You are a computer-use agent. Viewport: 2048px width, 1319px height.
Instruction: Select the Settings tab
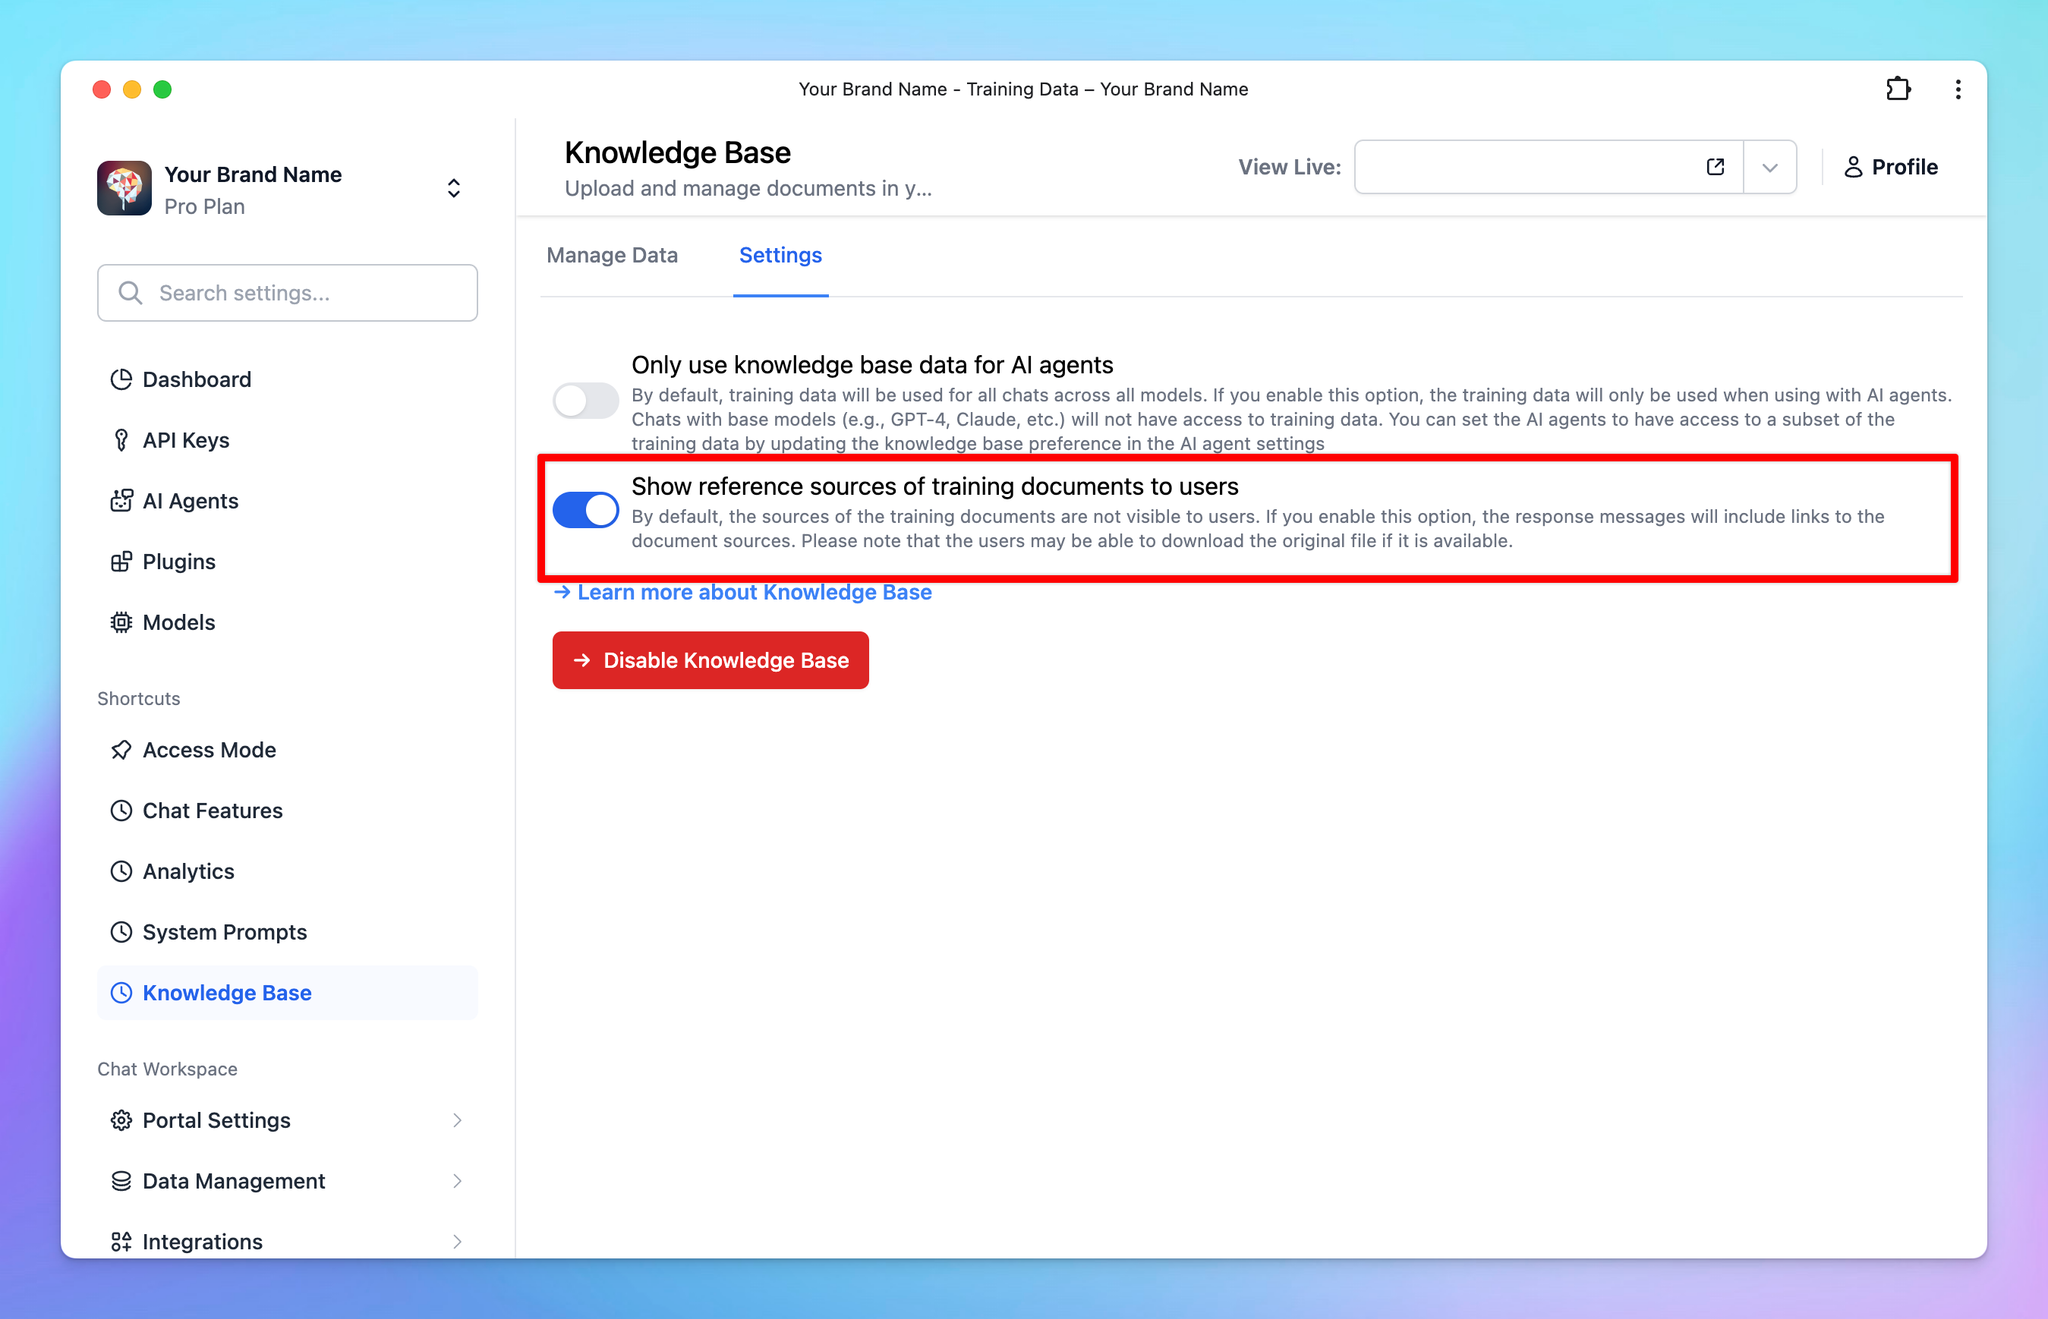coord(781,254)
